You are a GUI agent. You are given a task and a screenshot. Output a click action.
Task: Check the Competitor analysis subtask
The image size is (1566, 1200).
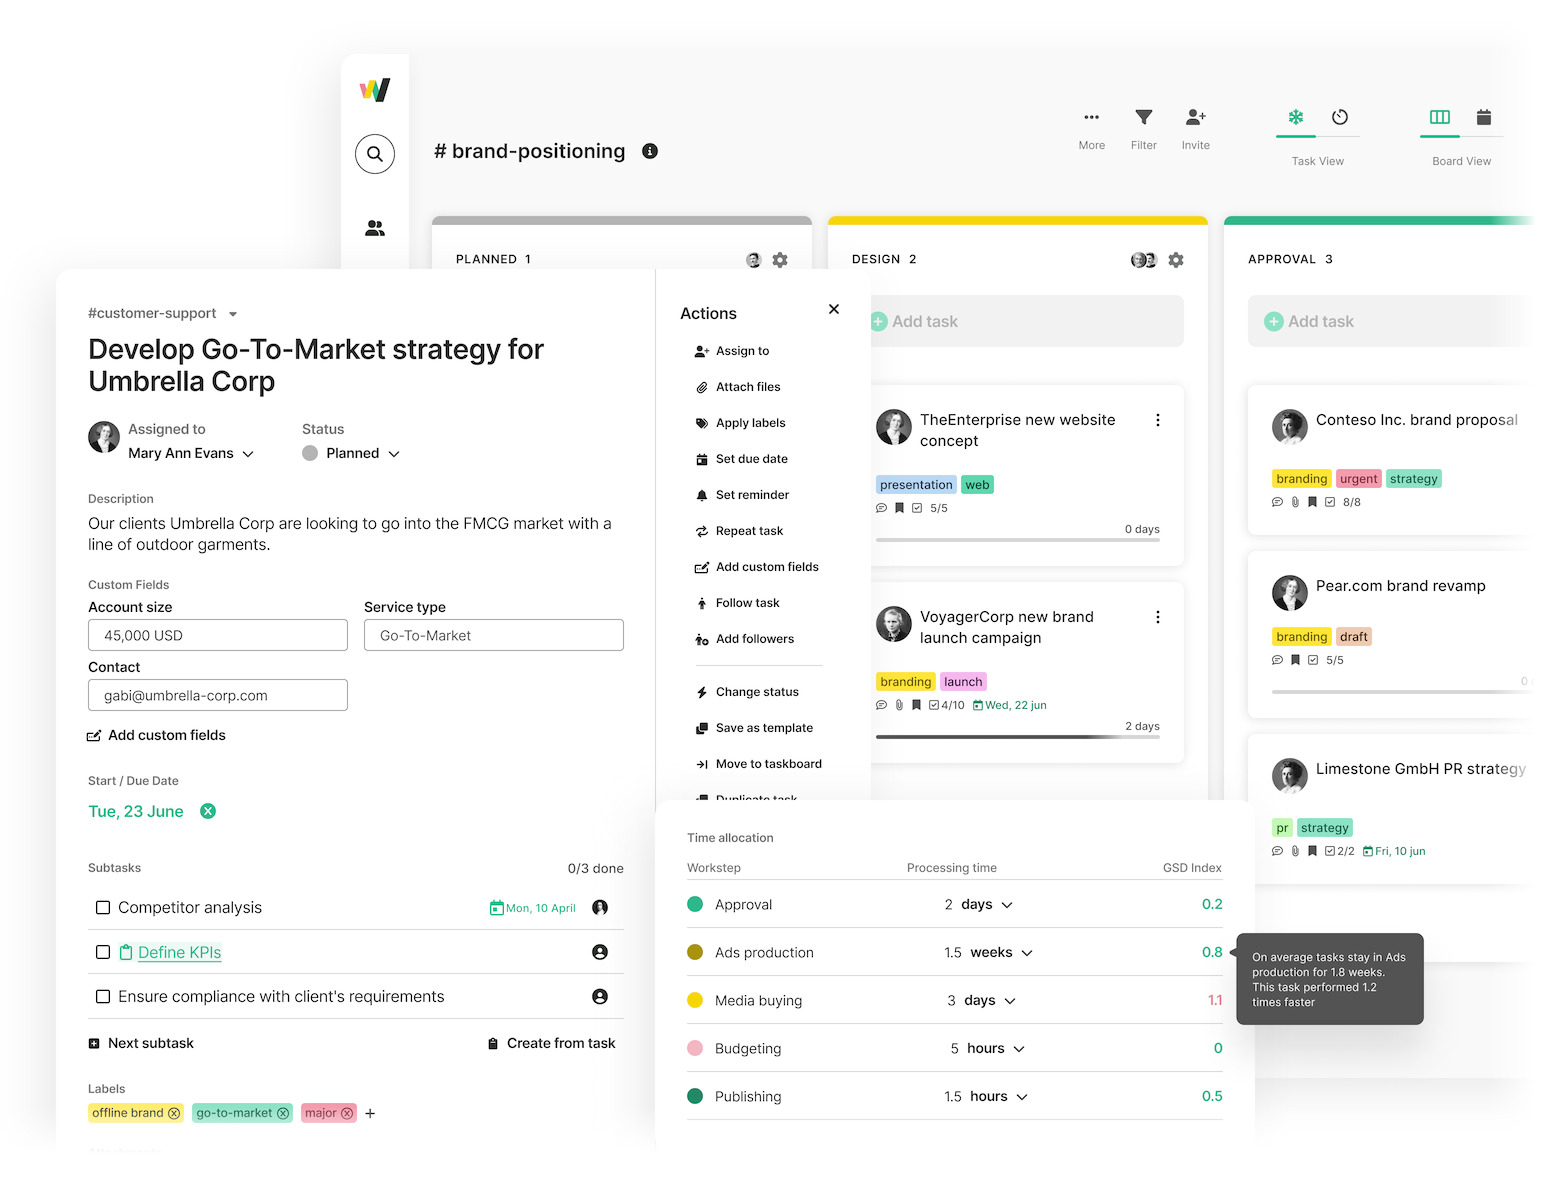[103, 908]
